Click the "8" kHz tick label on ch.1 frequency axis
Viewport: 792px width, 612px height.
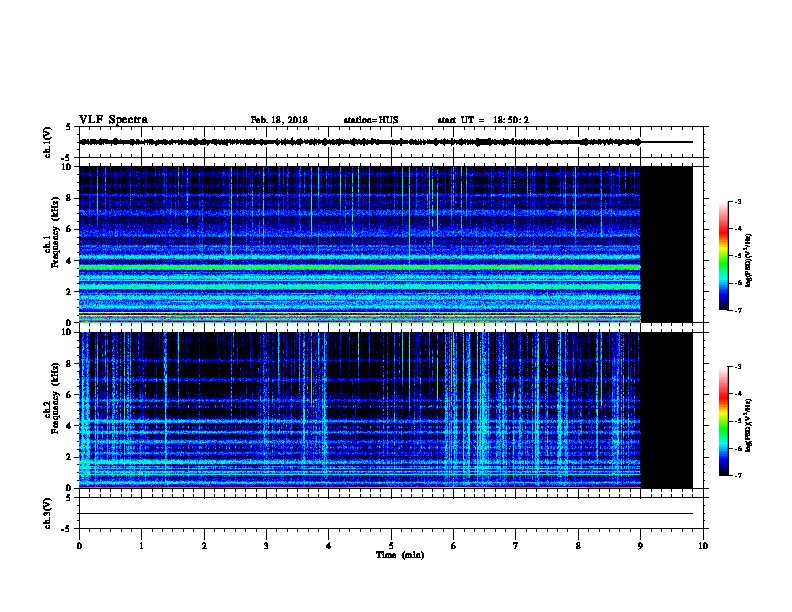70,198
